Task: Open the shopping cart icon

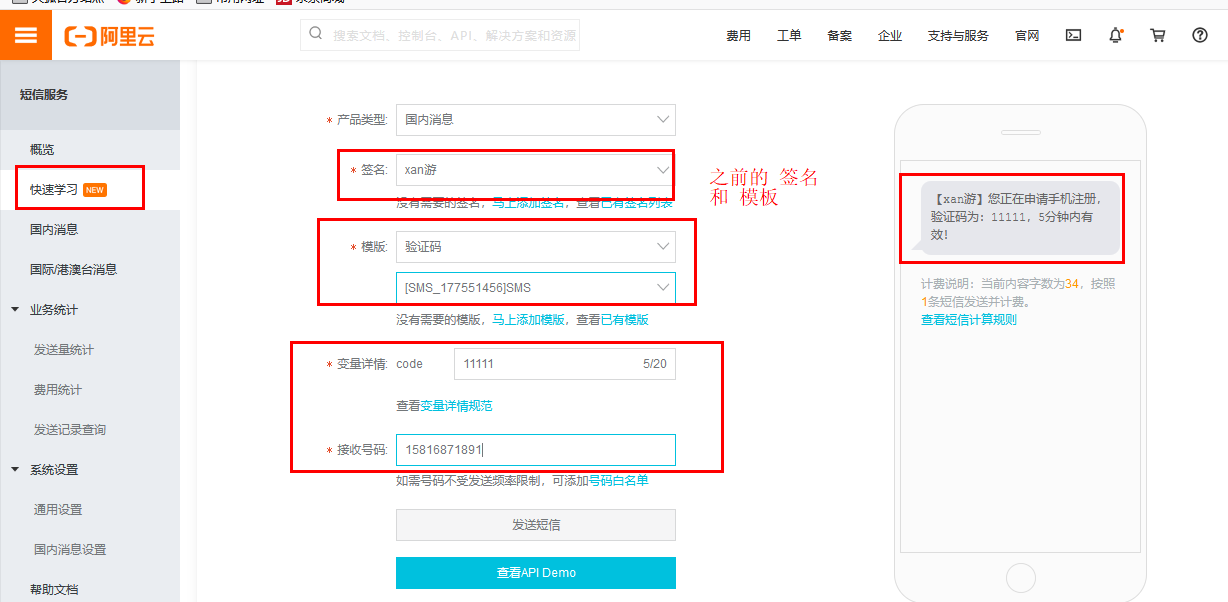Action: tap(1157, 35)
